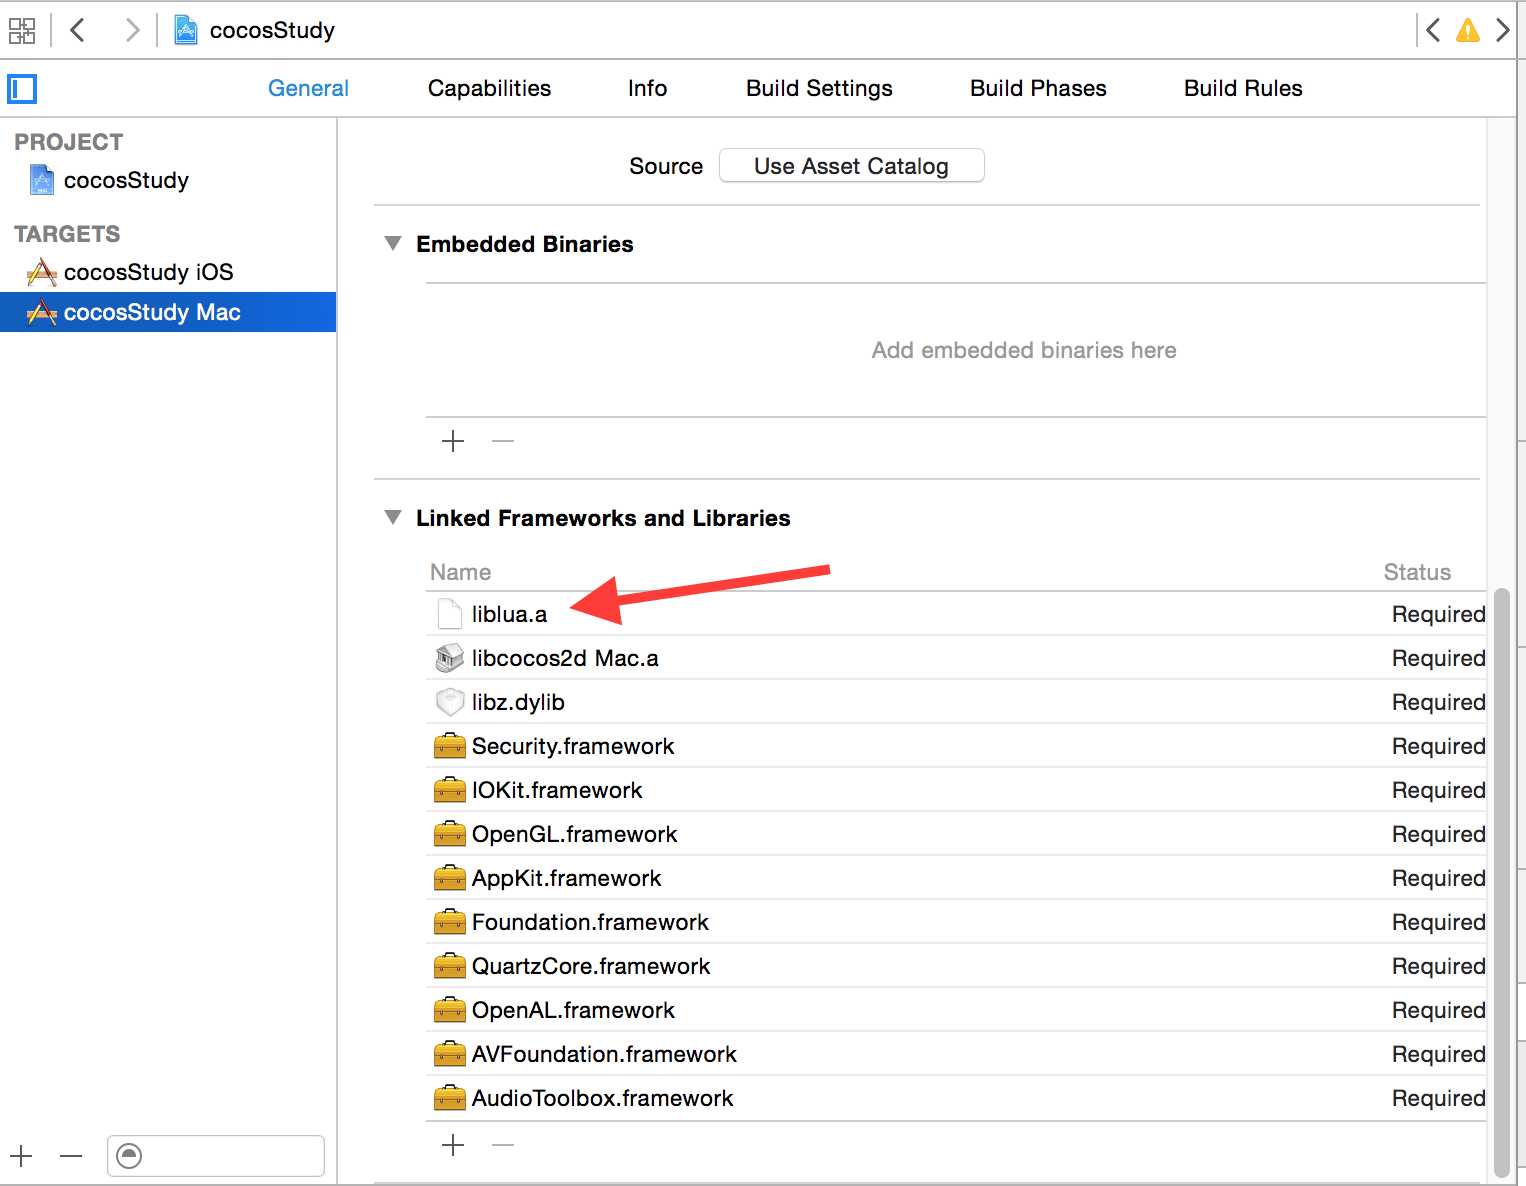Jump to next issue arrow
This screenshot has width=1526, height=1186.
pyautogui.click(x=1502, y=31)
